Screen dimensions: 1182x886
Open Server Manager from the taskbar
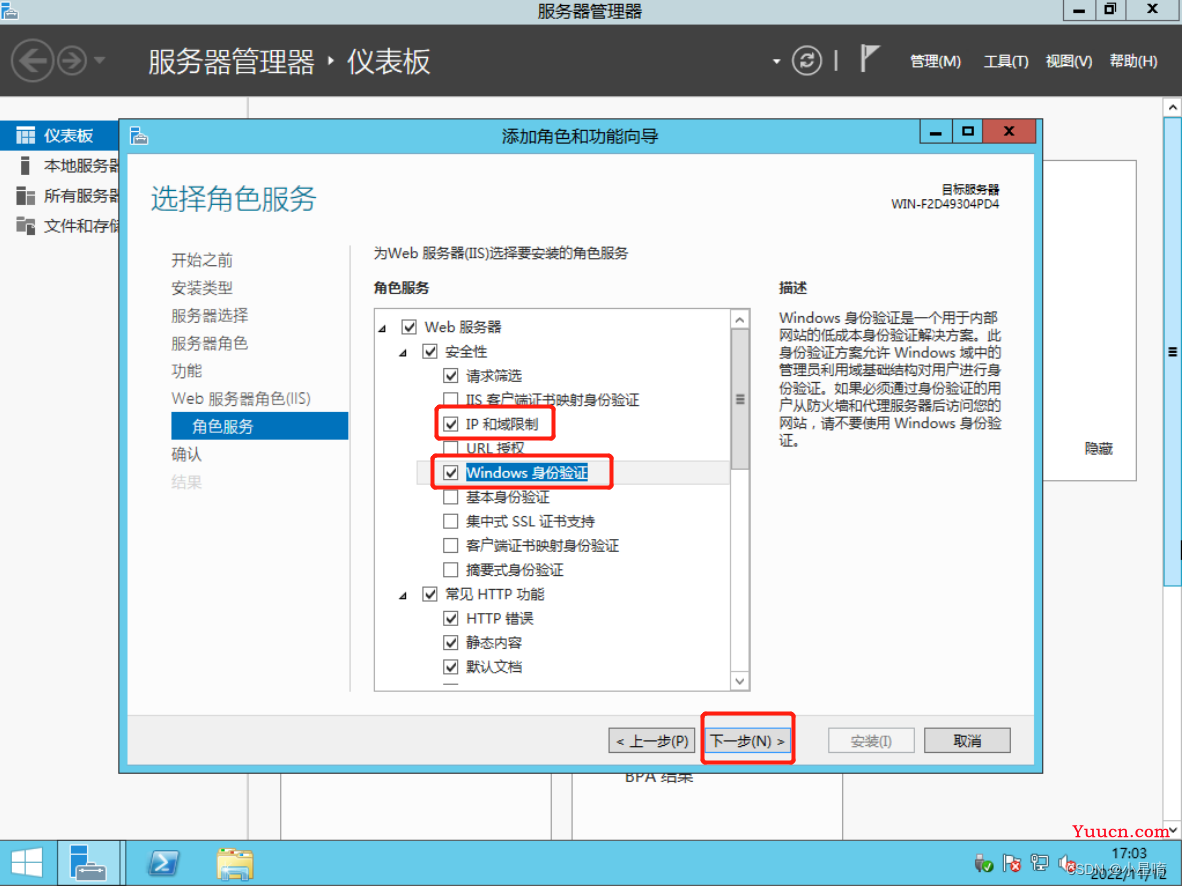pyautogui.click(x=89, y=863)
